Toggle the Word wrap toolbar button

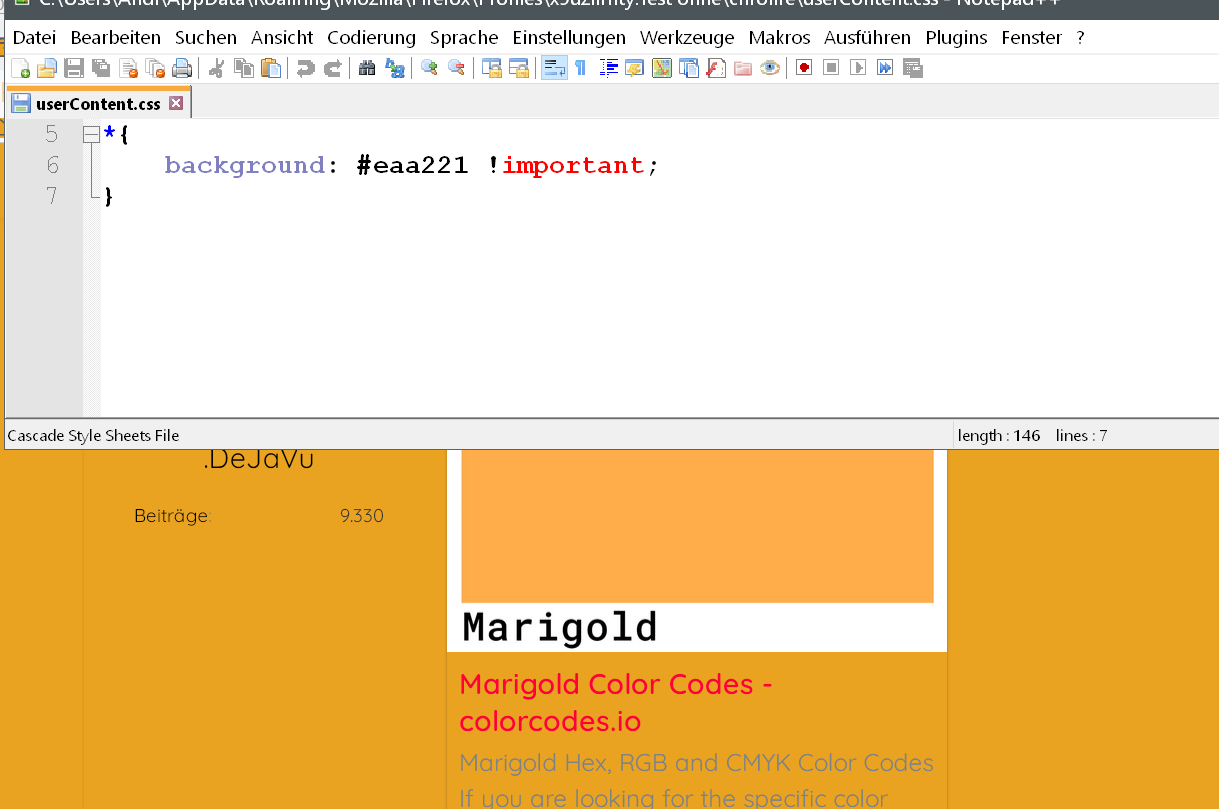(x=554, y=68)
